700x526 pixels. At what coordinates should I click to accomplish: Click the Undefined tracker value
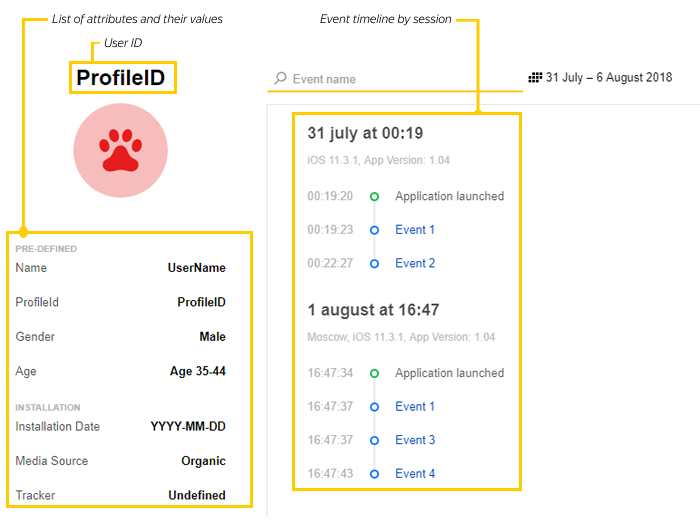click(197, 495)
